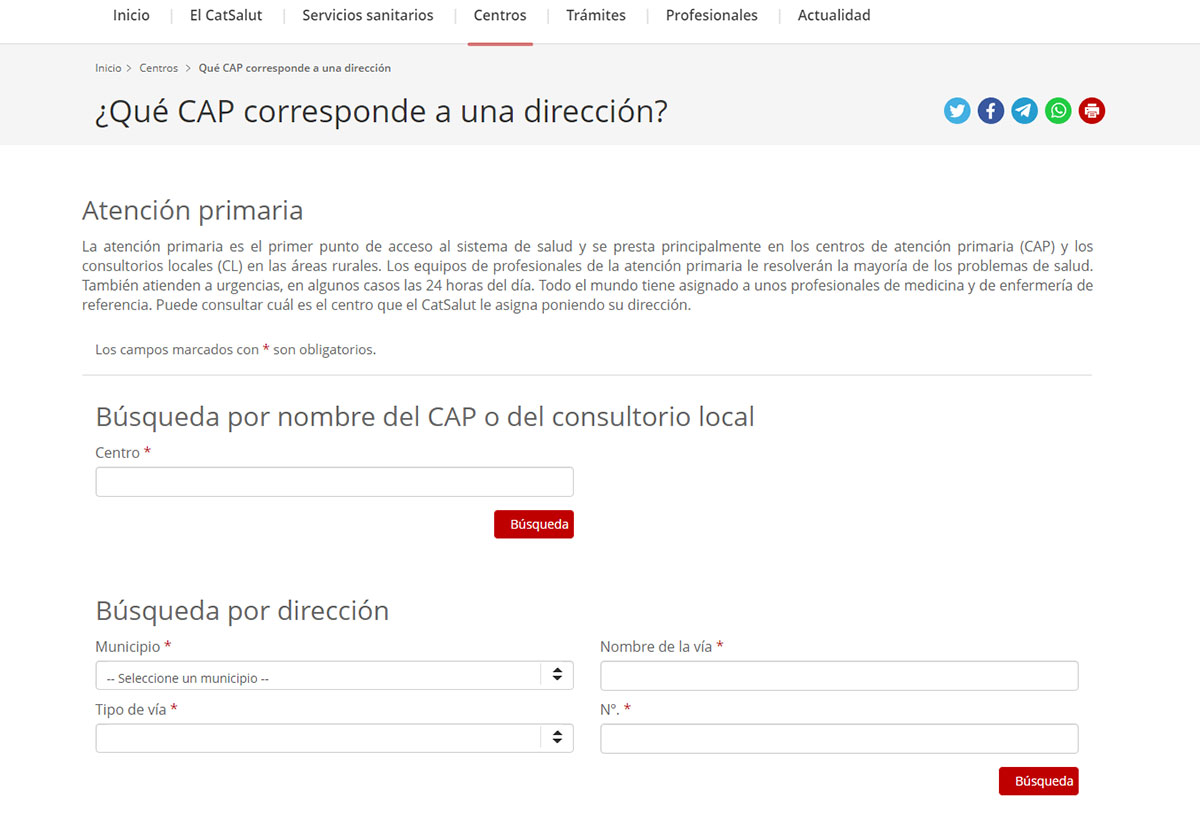Open the Municipio dropdown

coord(334,676)
